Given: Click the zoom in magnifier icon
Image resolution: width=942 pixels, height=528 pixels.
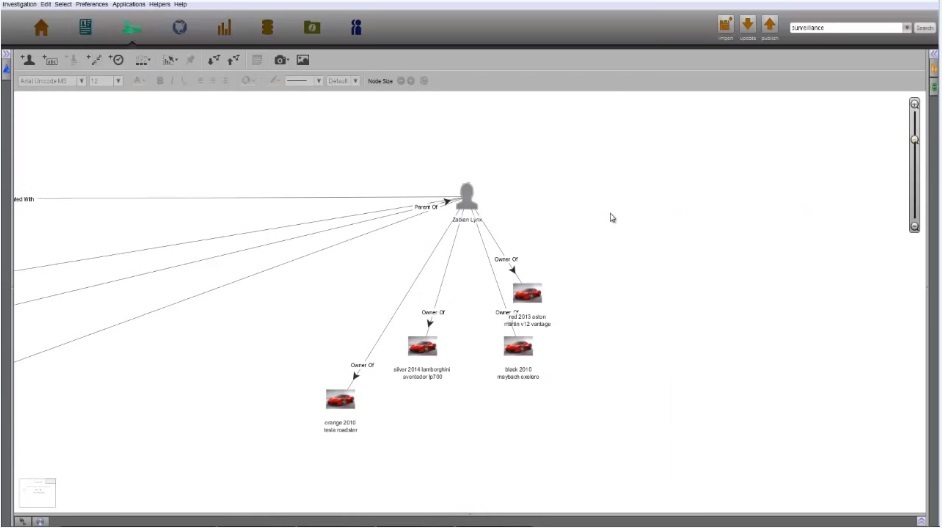Looking at the screenshot, I should tap(914, 104).
